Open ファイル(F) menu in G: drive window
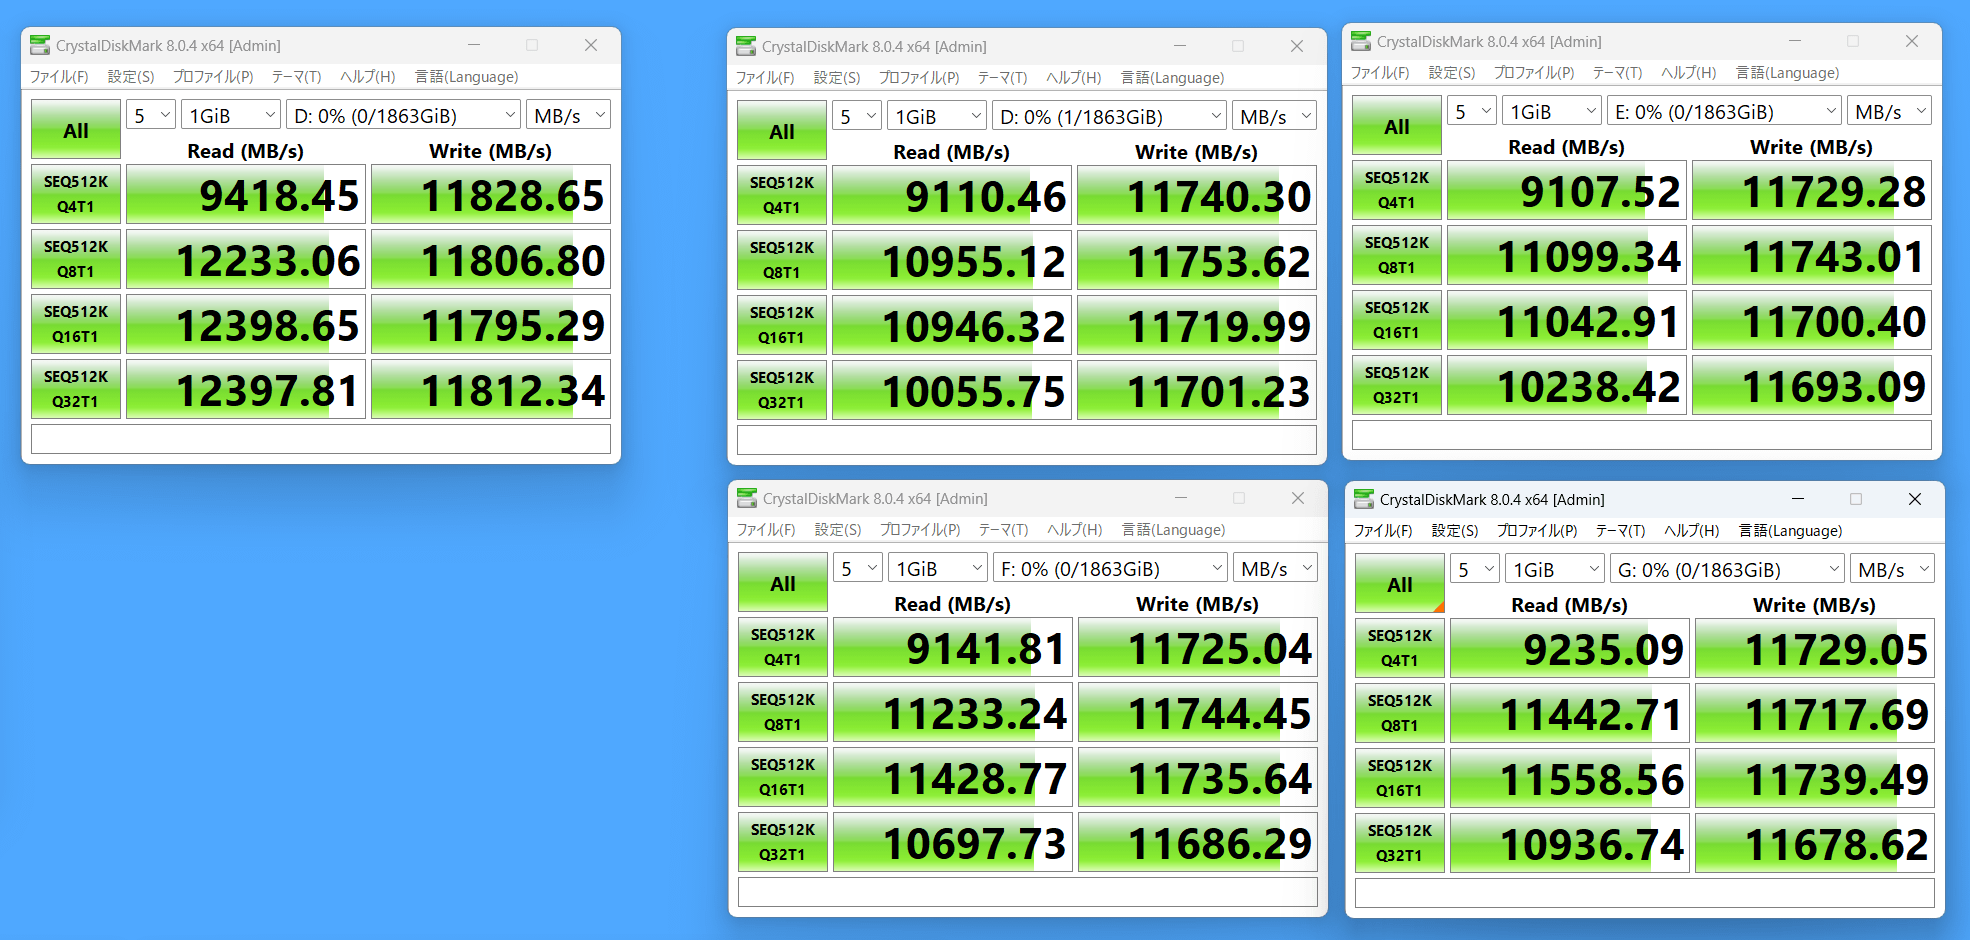Viewport: 1970px width, 940px height. pos(1383,530)
